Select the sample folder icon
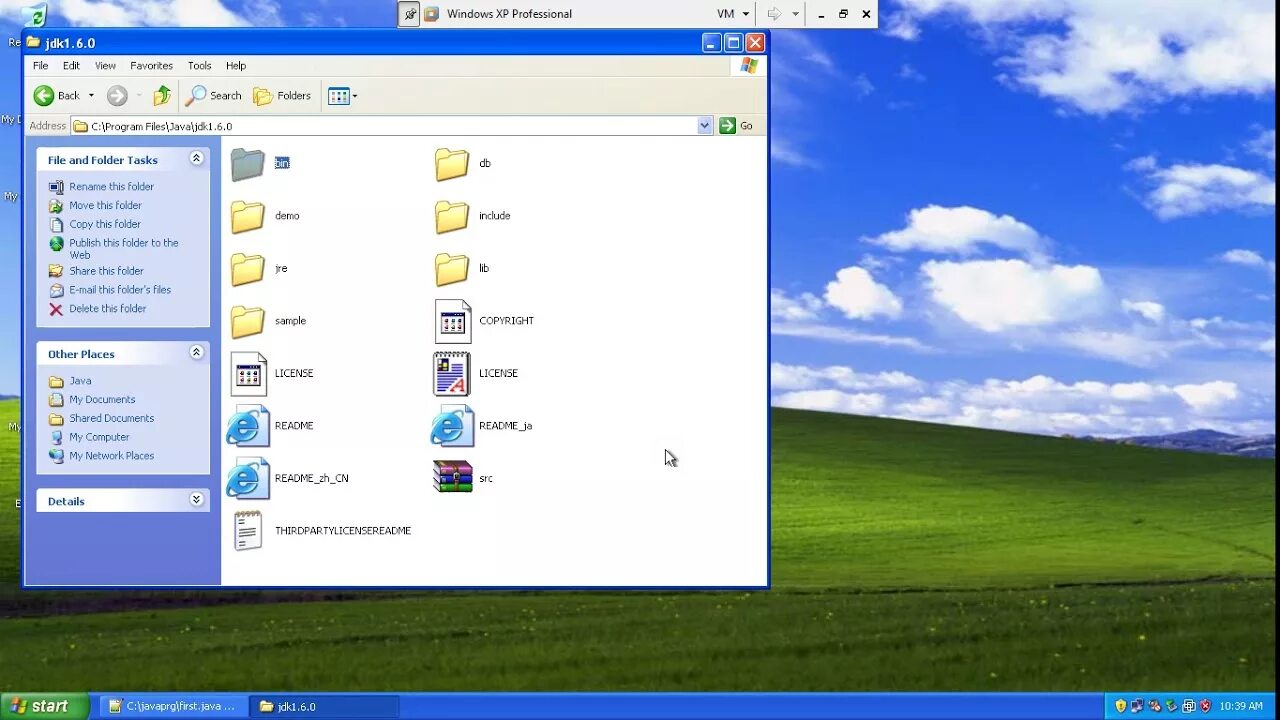1280x720 pixels. (x=247, y=321)
